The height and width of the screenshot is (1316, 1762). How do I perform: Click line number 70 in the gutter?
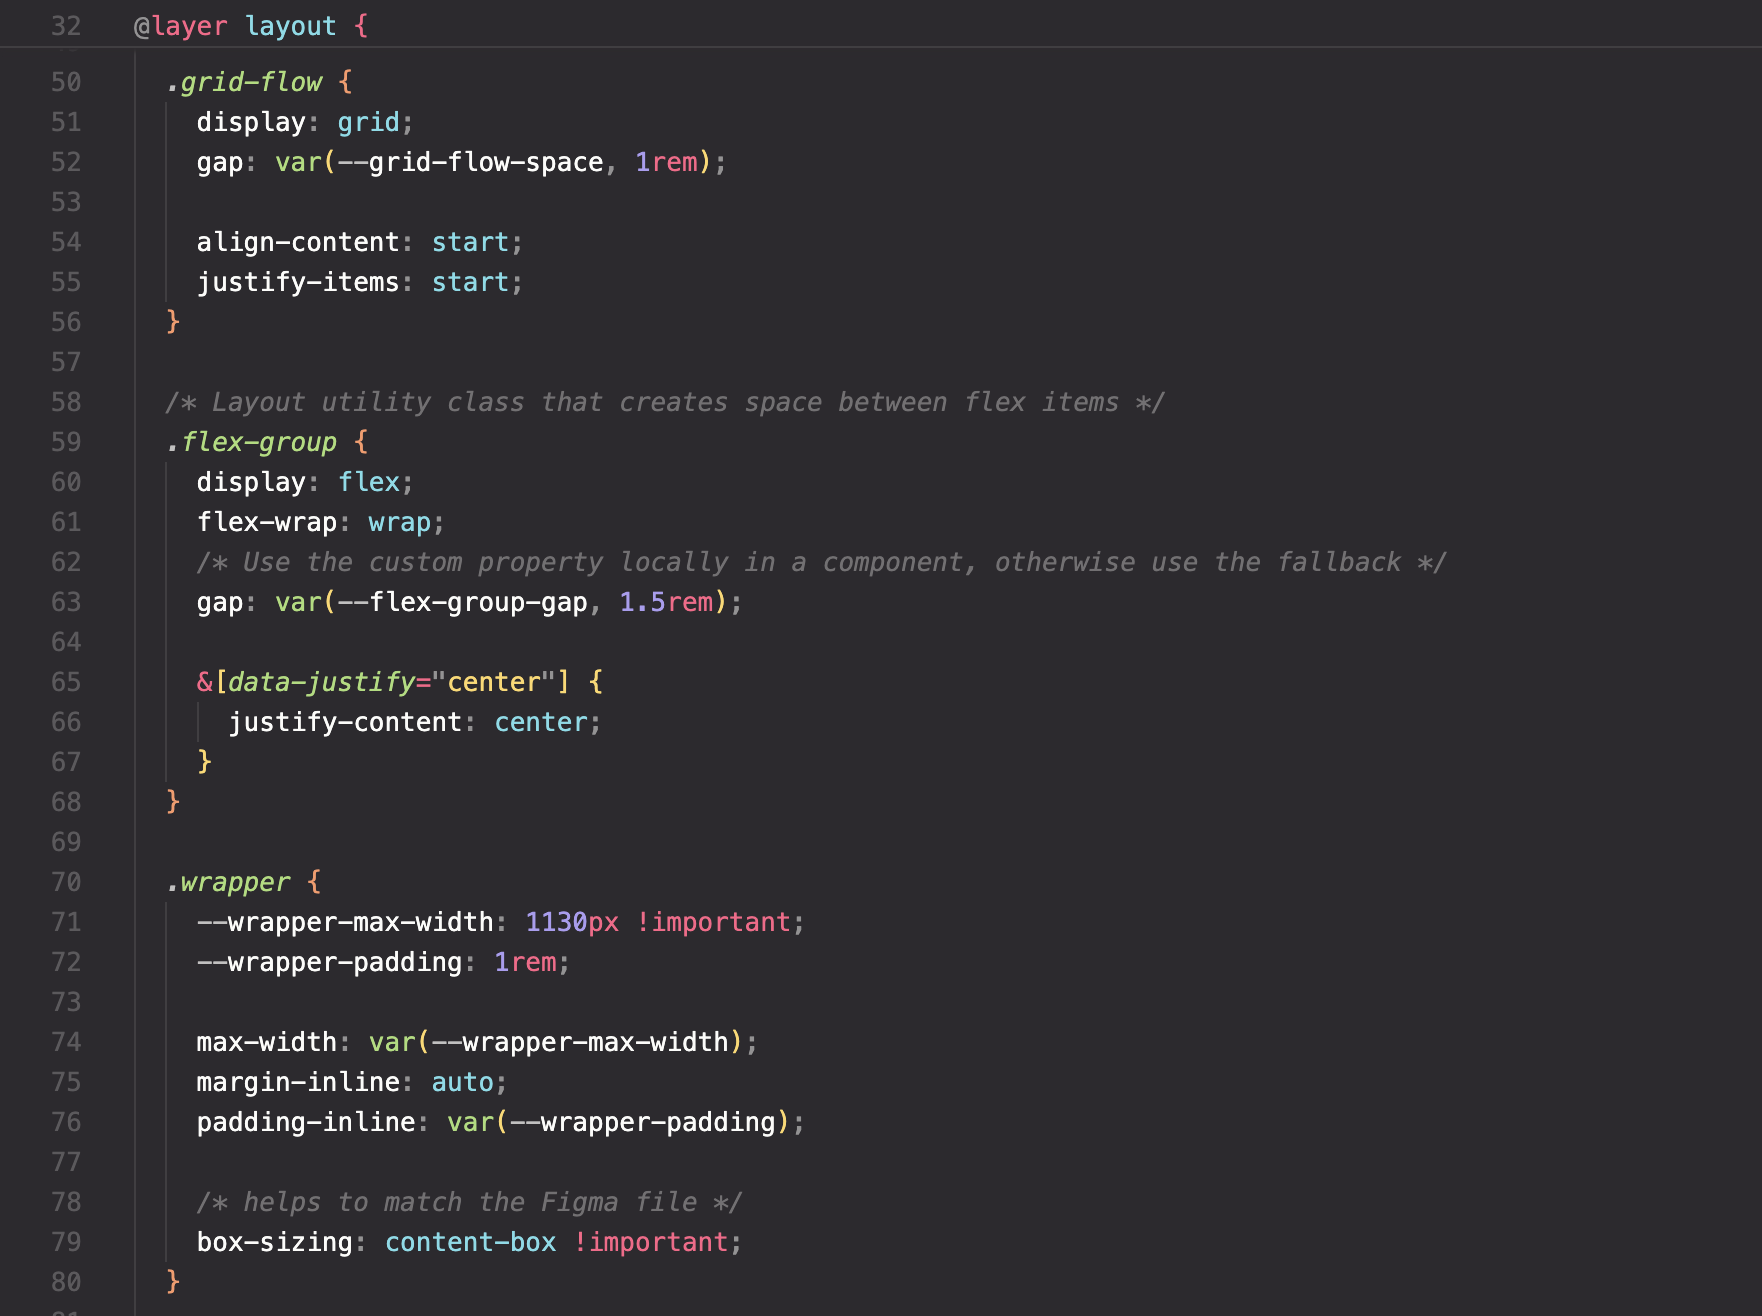(x=66, y=882)
